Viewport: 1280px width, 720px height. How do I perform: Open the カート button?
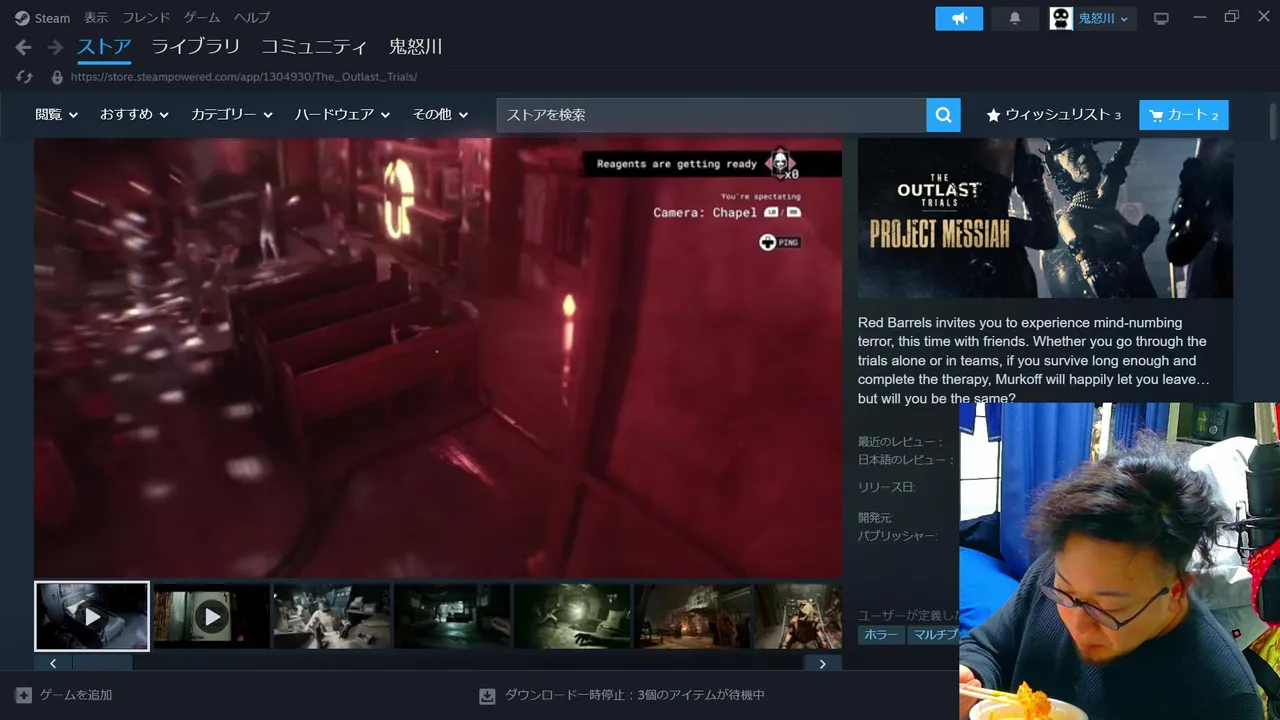coord(1184,115)
